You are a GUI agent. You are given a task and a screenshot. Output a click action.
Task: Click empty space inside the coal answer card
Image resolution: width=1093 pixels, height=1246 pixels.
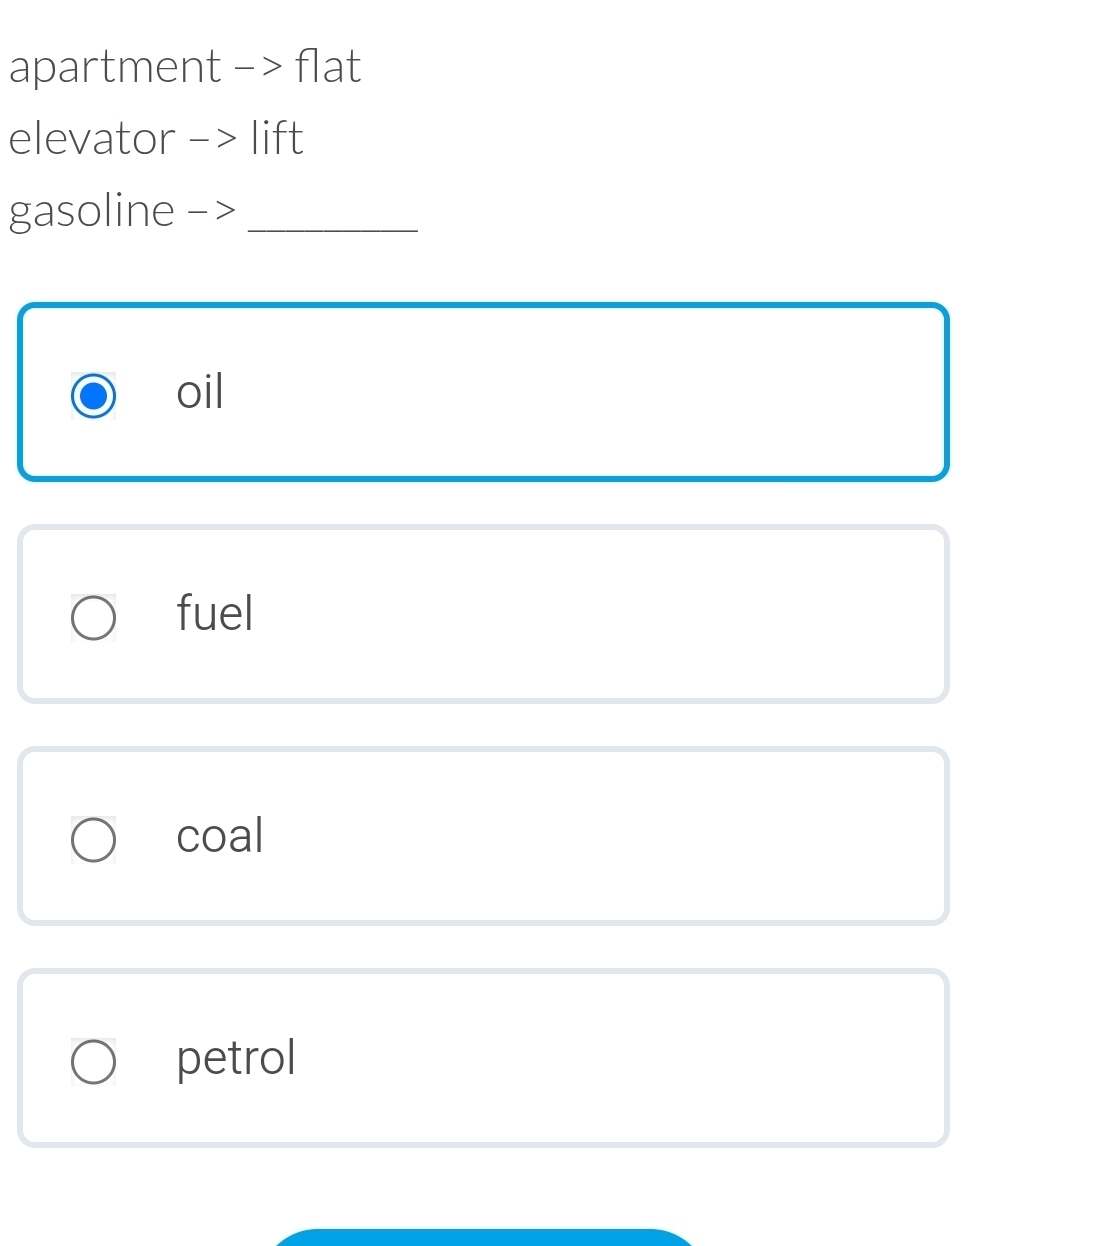600,836
